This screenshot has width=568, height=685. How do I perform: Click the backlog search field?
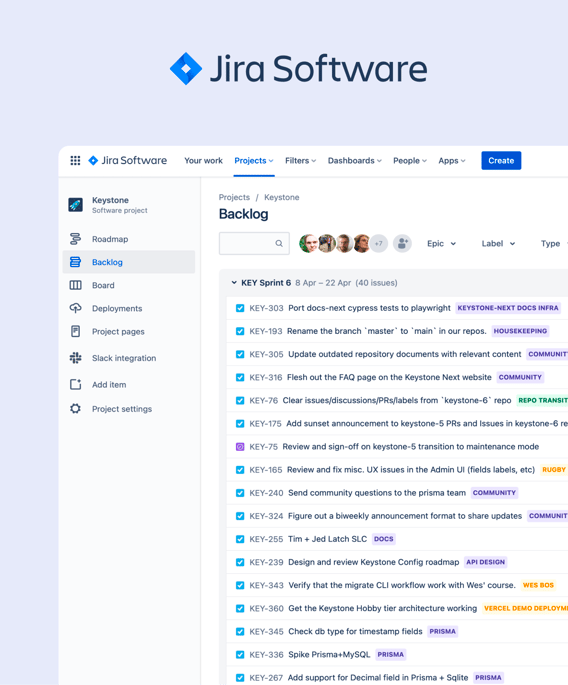point(254,243)
